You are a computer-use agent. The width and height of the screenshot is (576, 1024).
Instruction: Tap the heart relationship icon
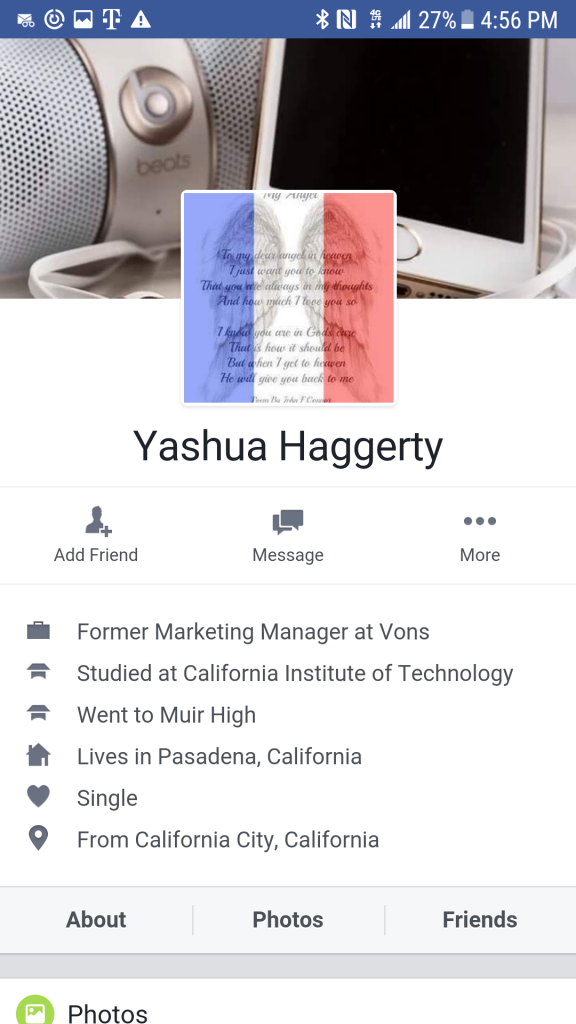39,797
